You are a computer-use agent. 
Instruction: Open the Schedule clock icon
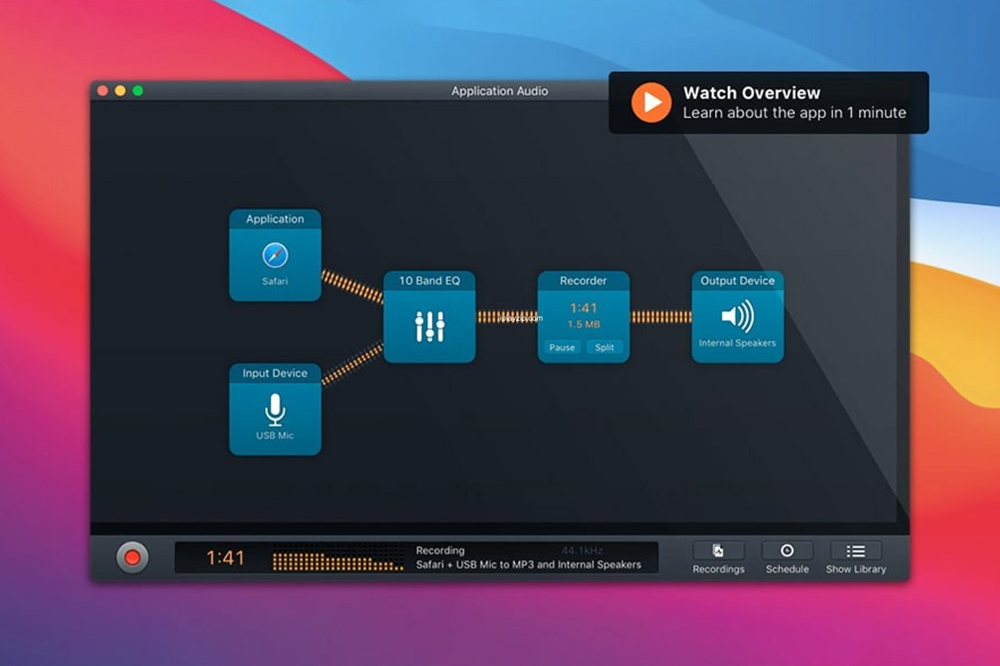pos(787,551)
